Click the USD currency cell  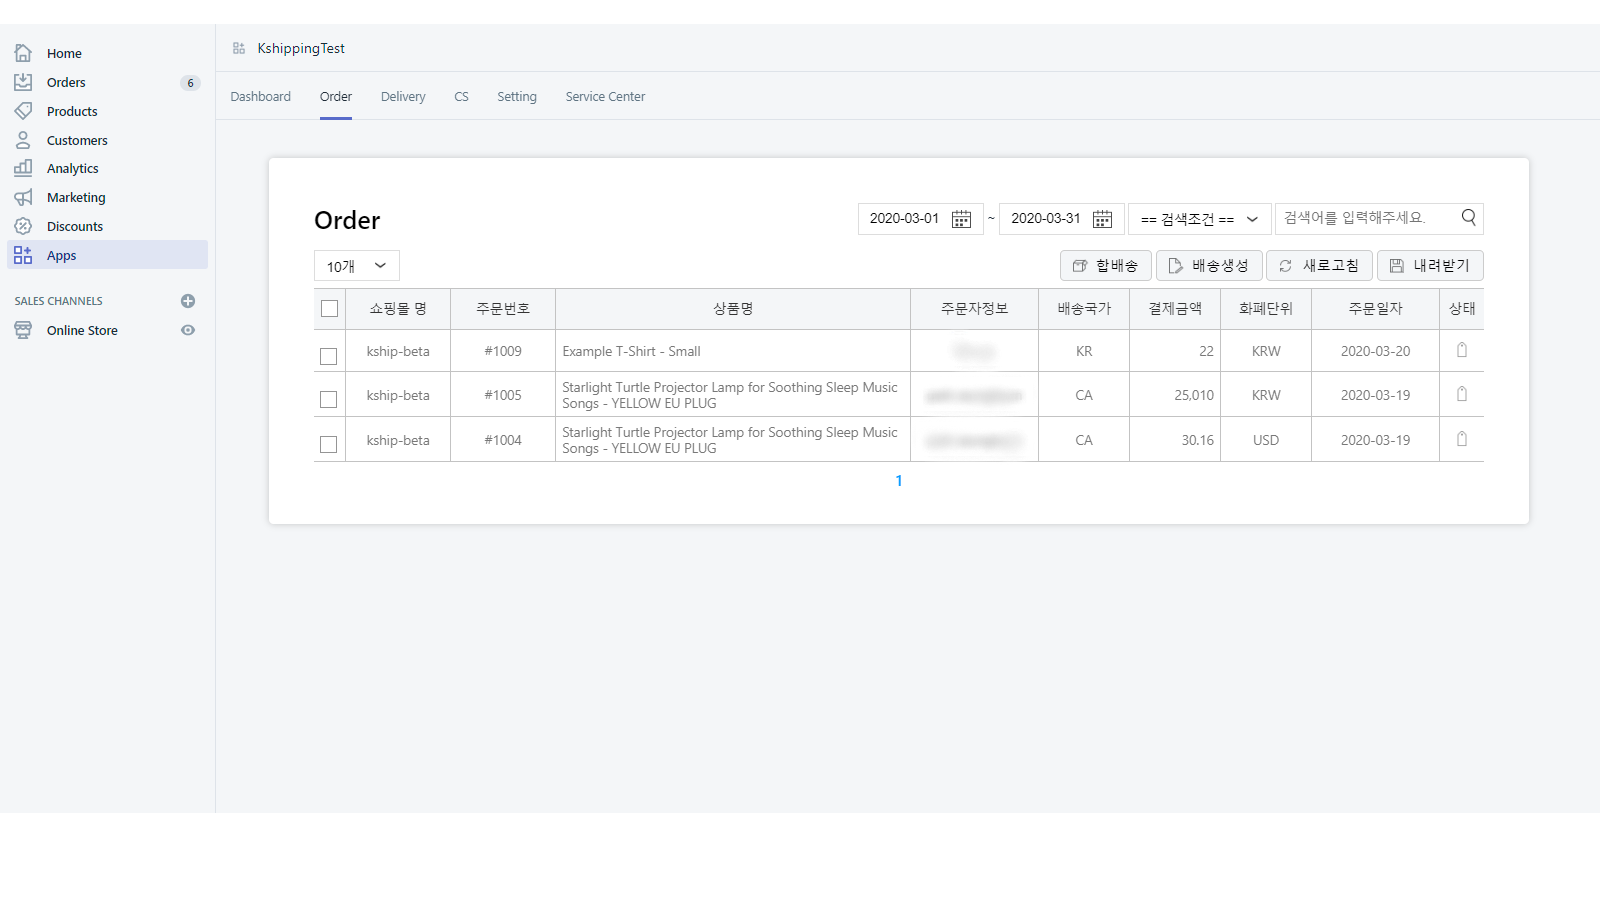(x=1266, y=440)
